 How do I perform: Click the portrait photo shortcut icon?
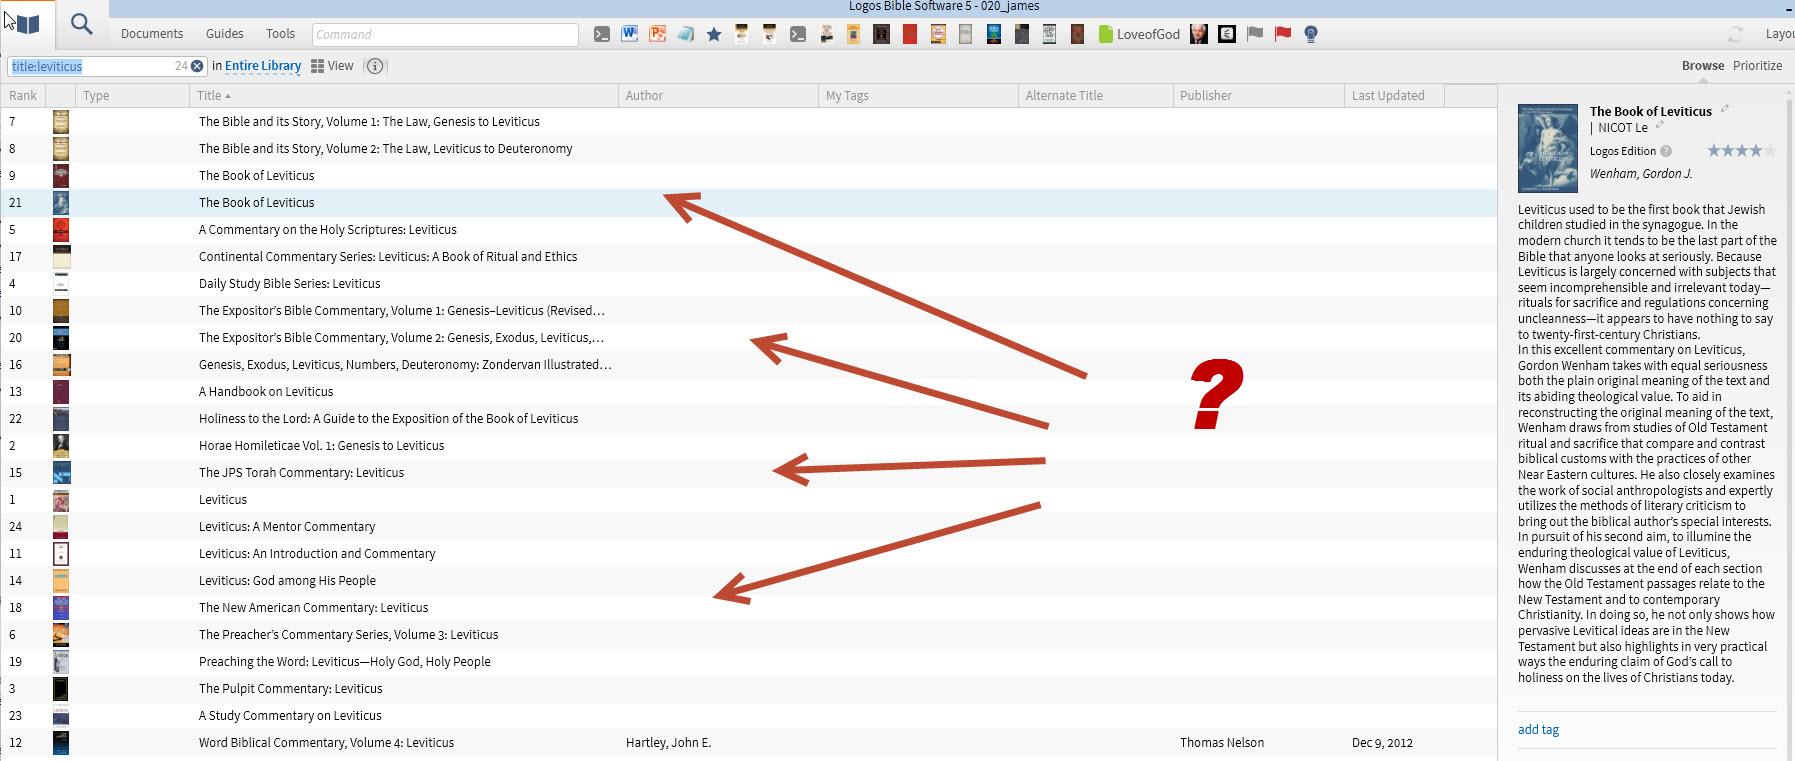1199,34
